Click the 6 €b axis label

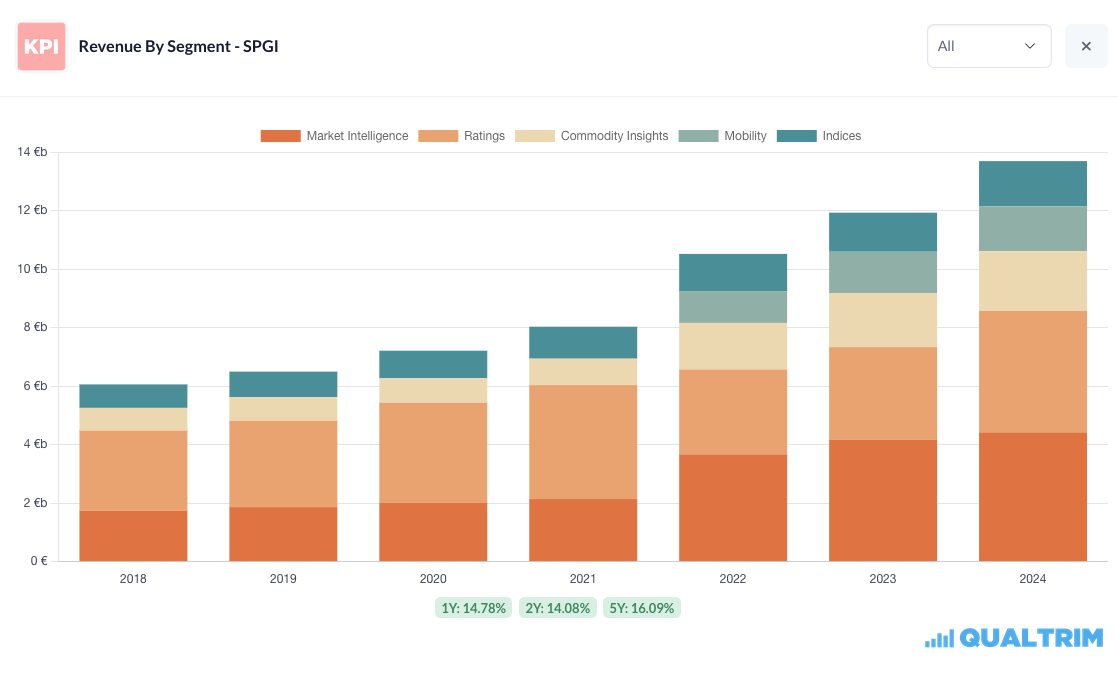tap(35, 386)
